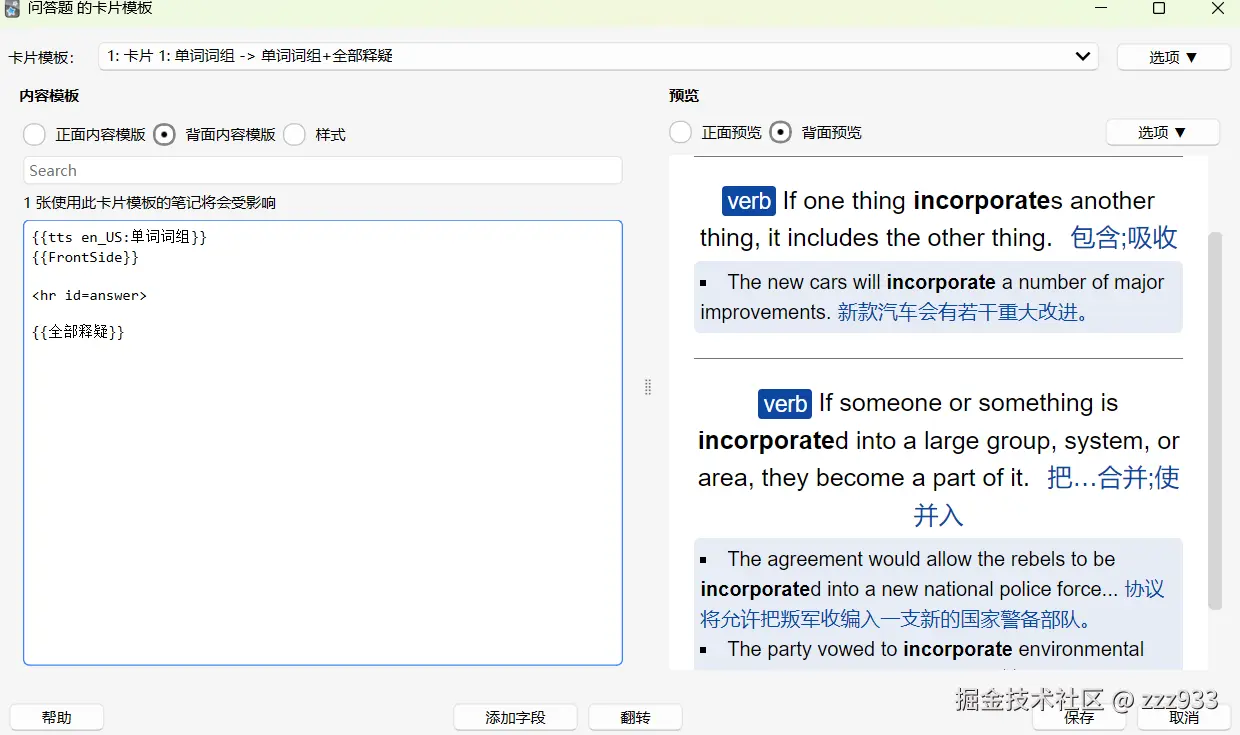Click the 添加字段 button
Image resolution: width=1240 pixels, height=735 pixels.
(x=515, y=717)
